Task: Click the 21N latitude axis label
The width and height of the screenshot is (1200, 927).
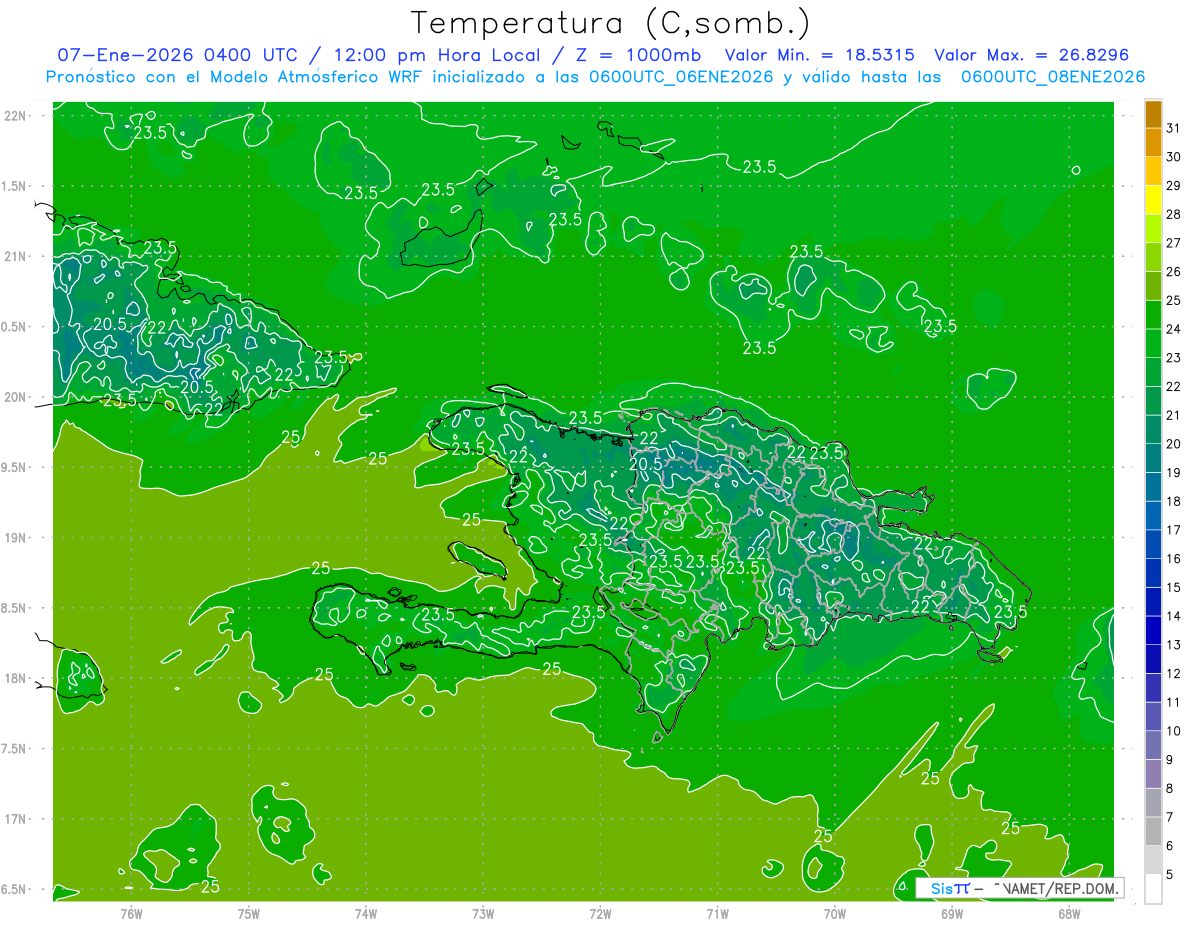Action: pos(14,256)
